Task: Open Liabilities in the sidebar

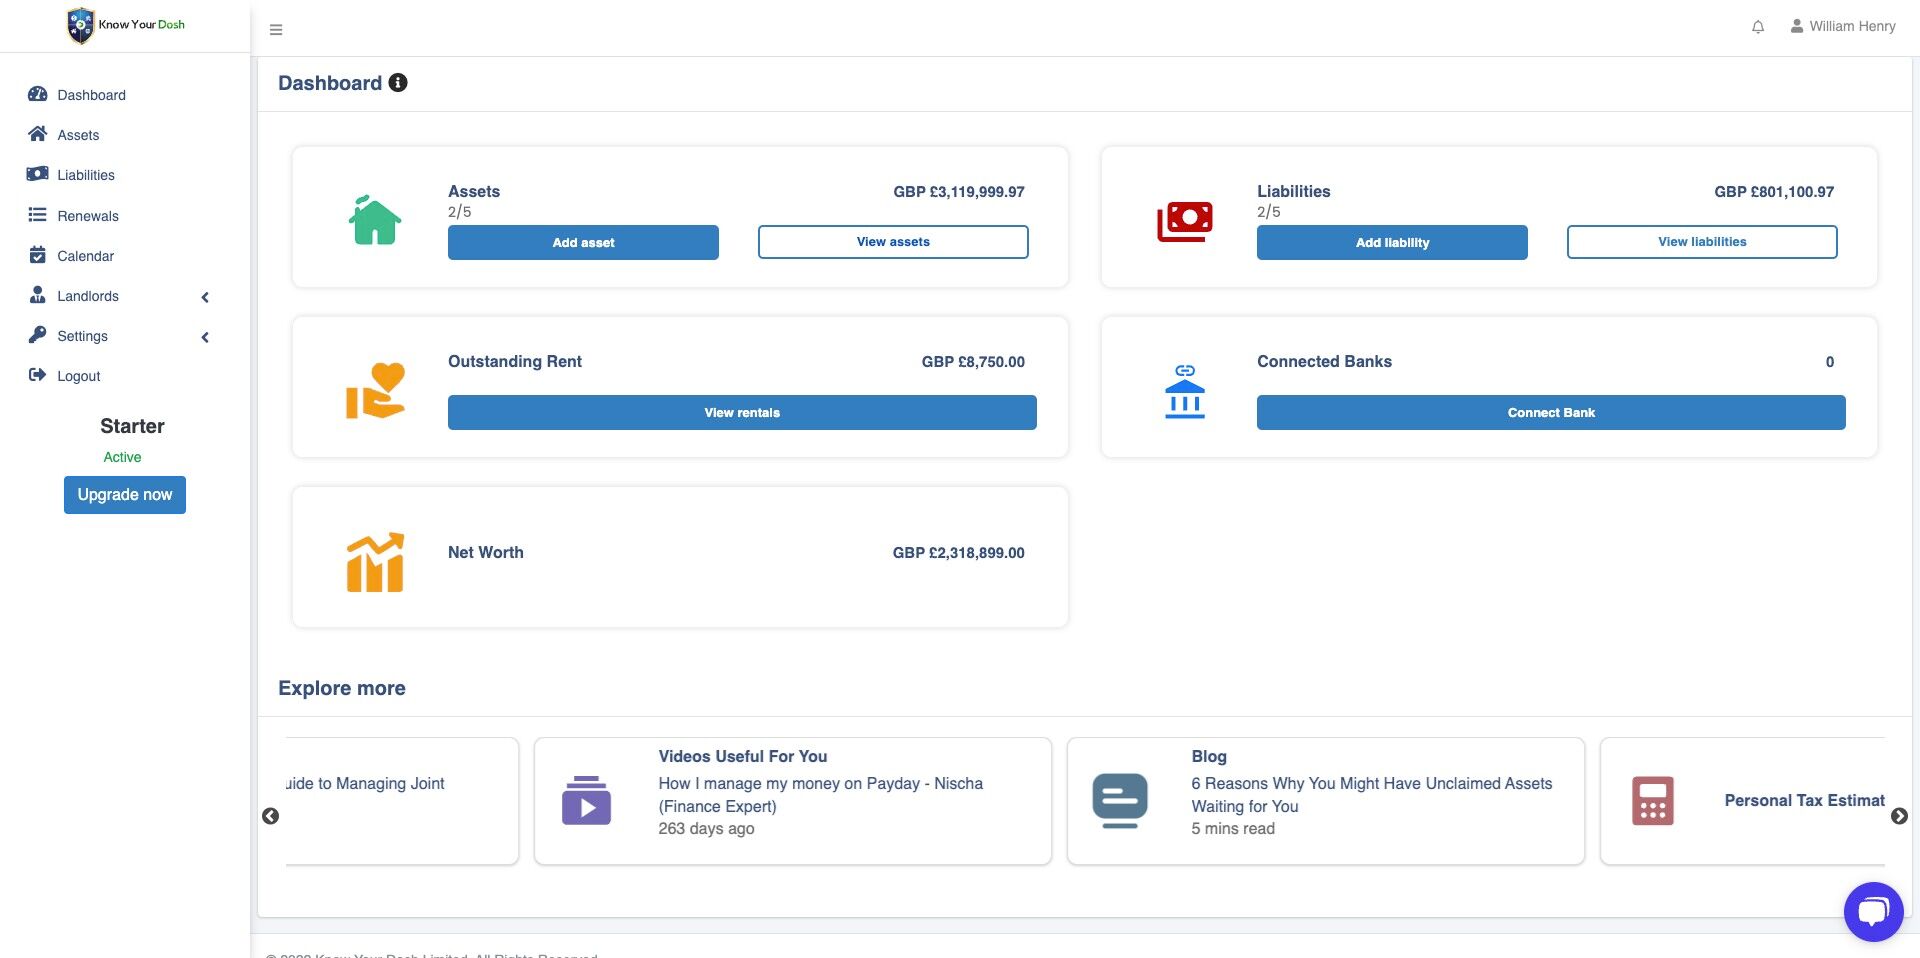Action: [86, 175]
